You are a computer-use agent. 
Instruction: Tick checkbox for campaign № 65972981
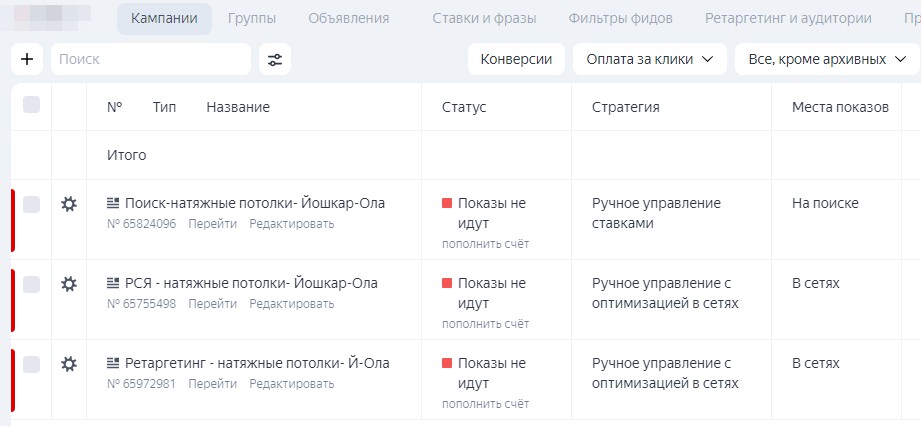click(31, 364)
